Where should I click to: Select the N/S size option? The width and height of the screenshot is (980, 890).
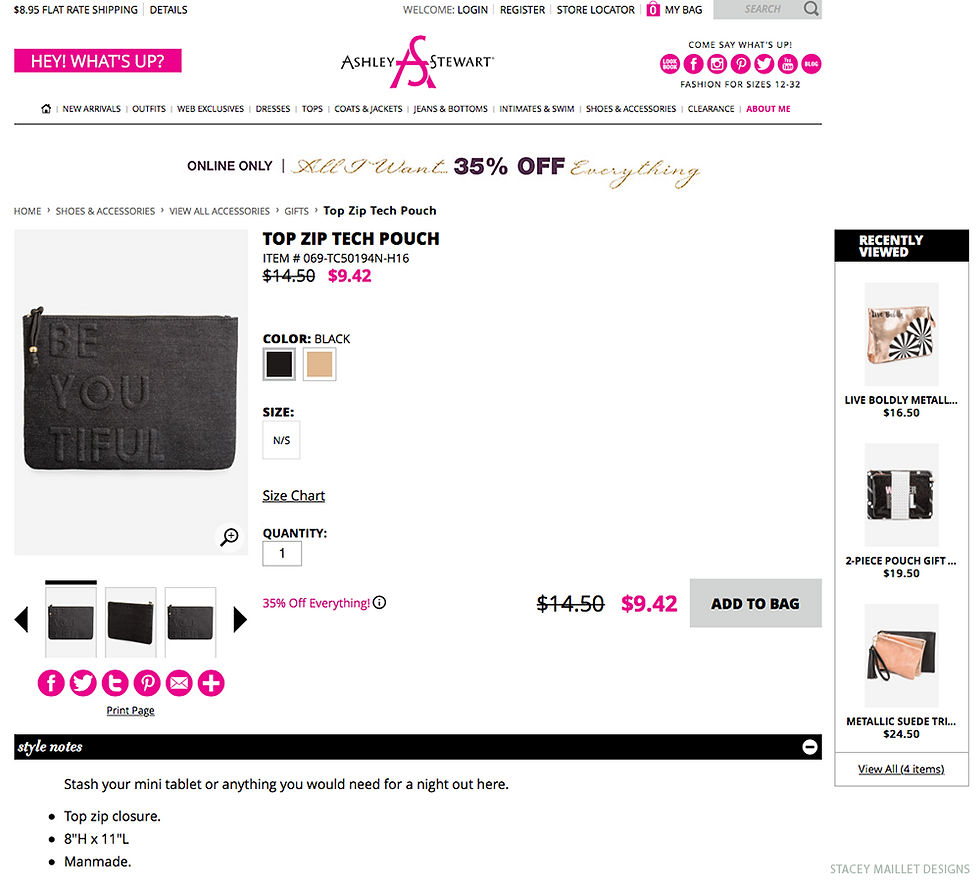pos(281,440)
